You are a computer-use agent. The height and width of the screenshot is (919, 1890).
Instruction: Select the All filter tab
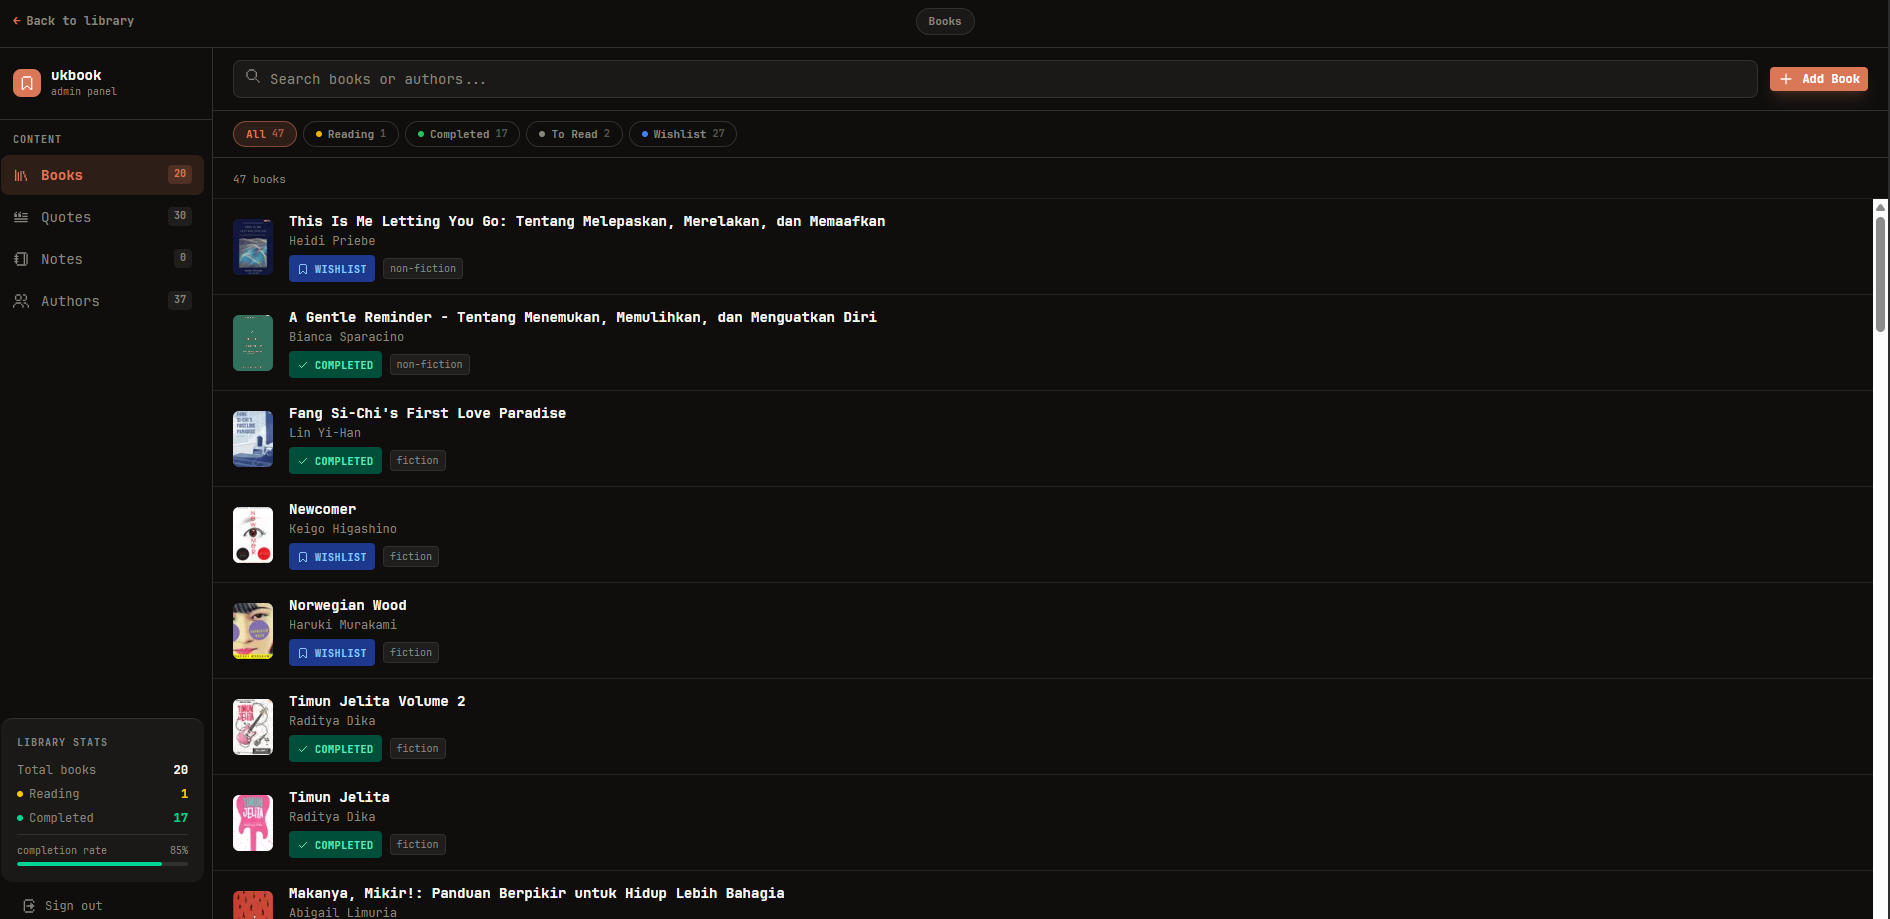pos(265,134)
